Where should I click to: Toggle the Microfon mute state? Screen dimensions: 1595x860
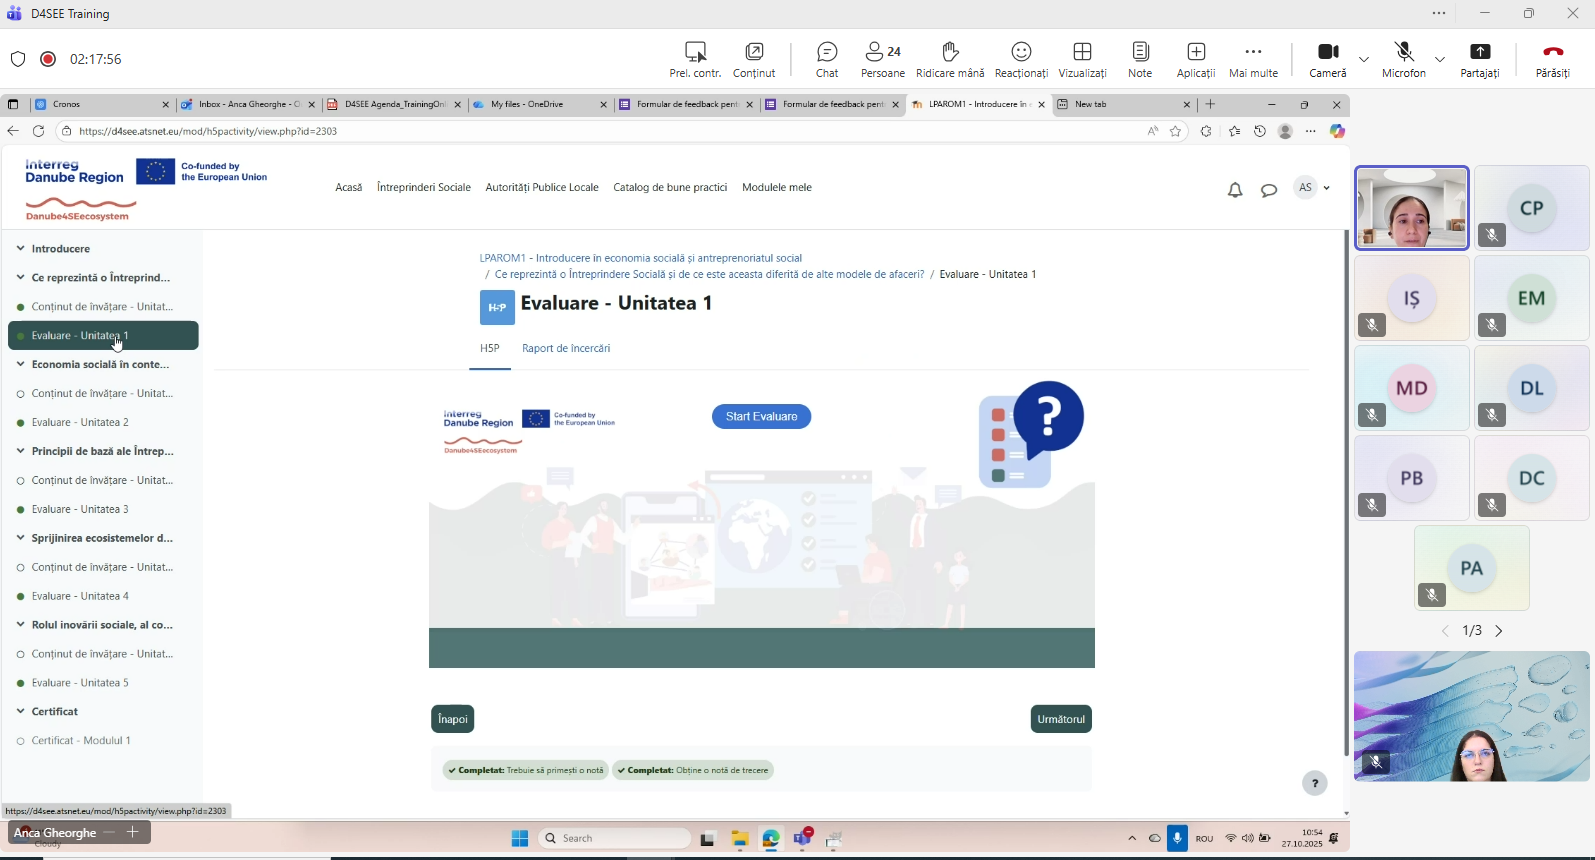pyautogui.click(x=1404, y=59)
